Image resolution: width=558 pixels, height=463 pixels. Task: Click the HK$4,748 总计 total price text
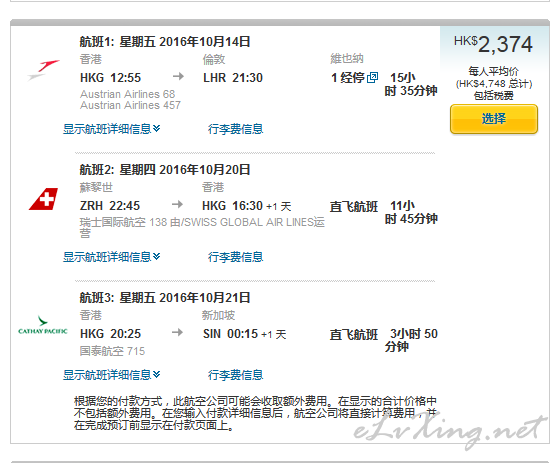click(x=494, y=84)
